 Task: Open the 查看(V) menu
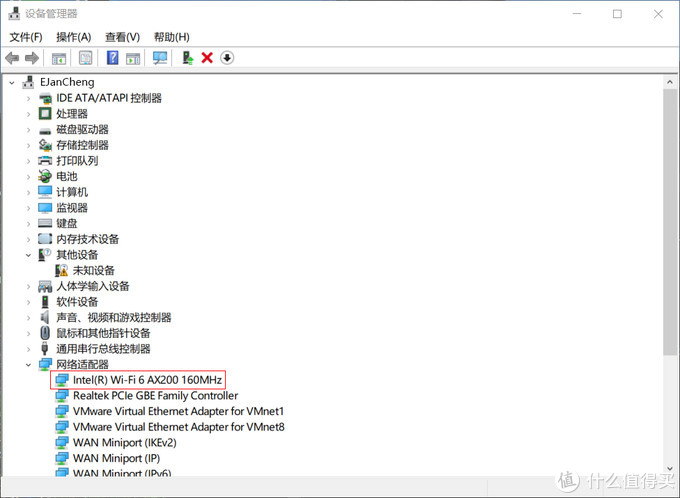click(x=123, y=37)
